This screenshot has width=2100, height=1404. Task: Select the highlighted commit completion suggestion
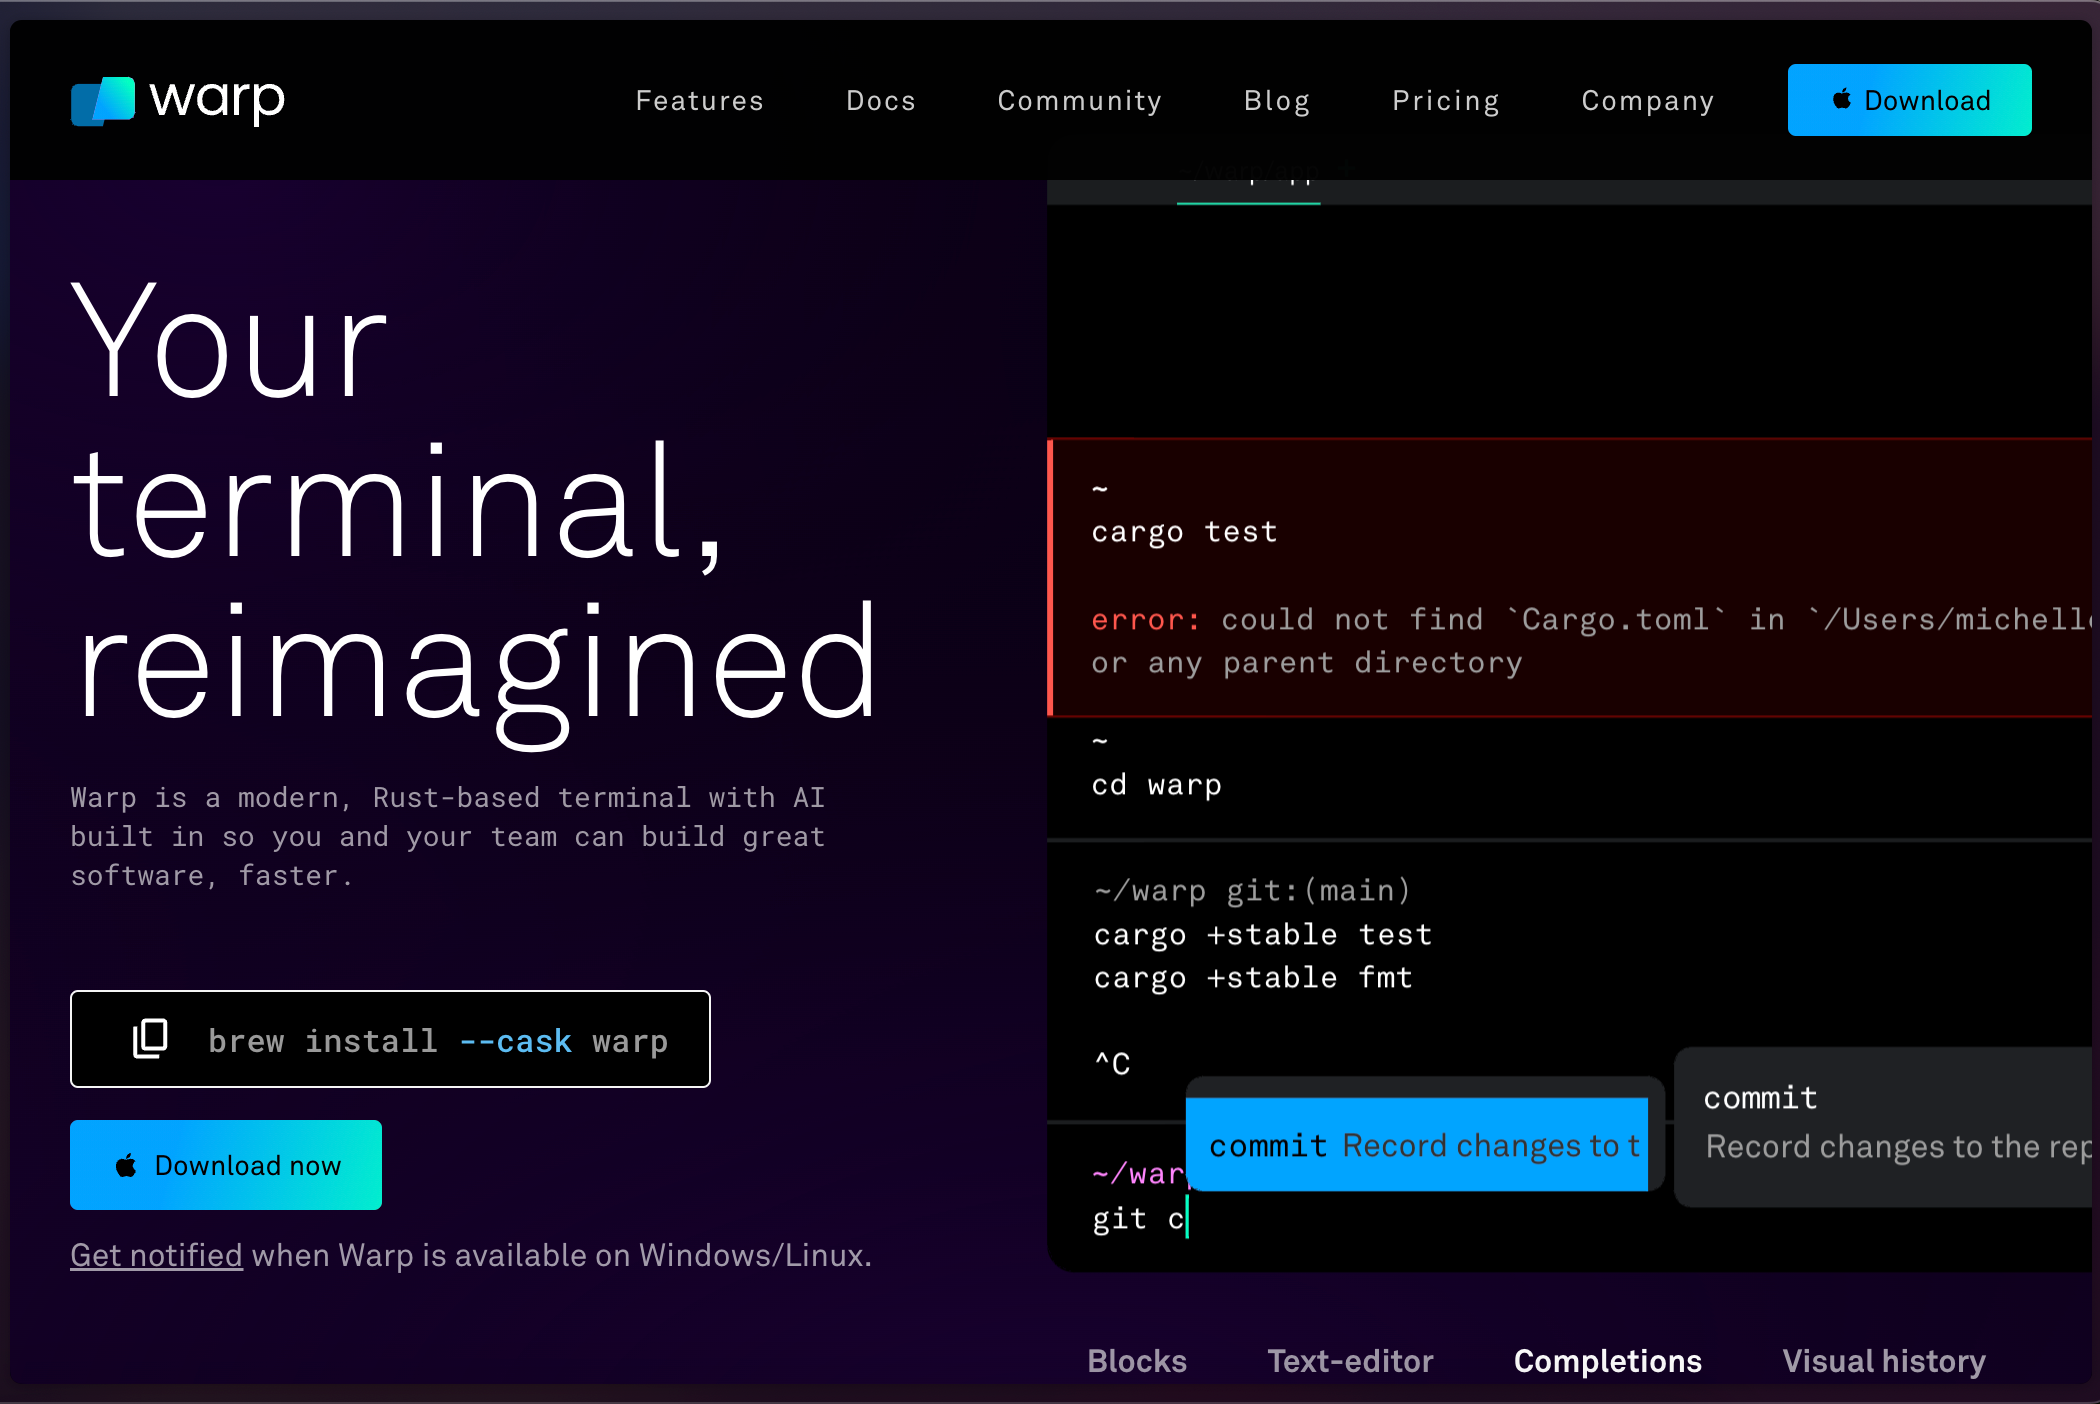[x=1416, y=1145]
